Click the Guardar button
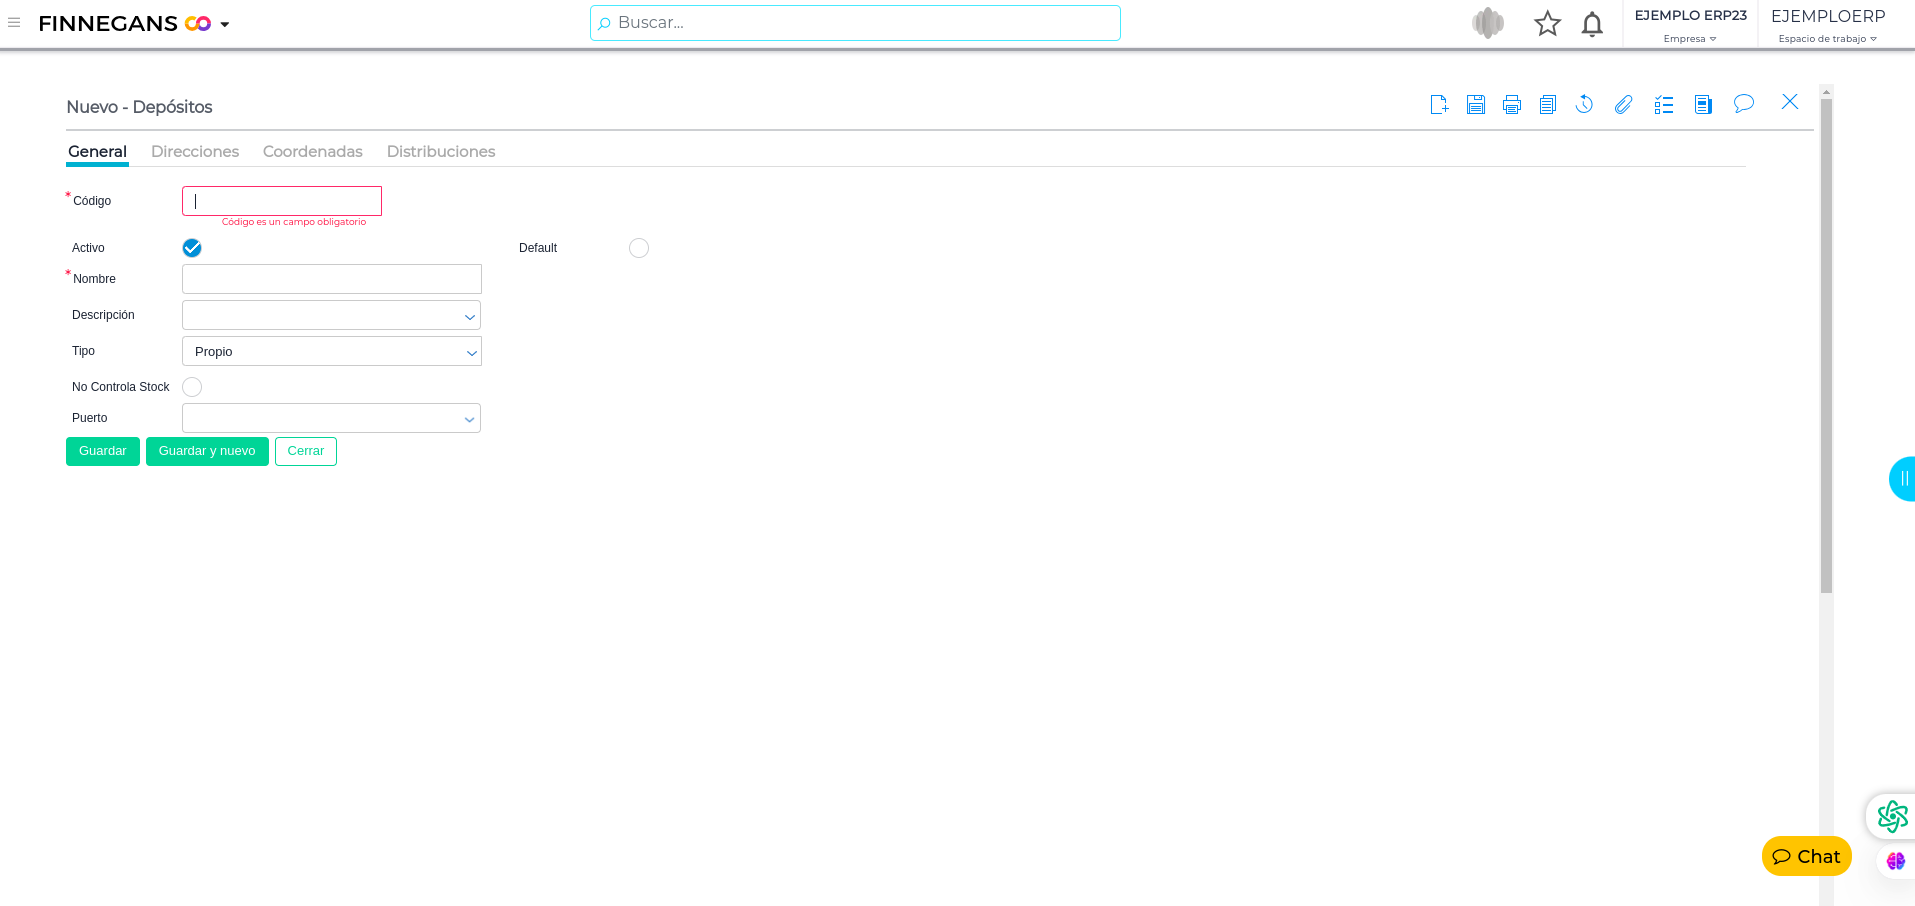The image size is (1915, 906). point(103,451)
